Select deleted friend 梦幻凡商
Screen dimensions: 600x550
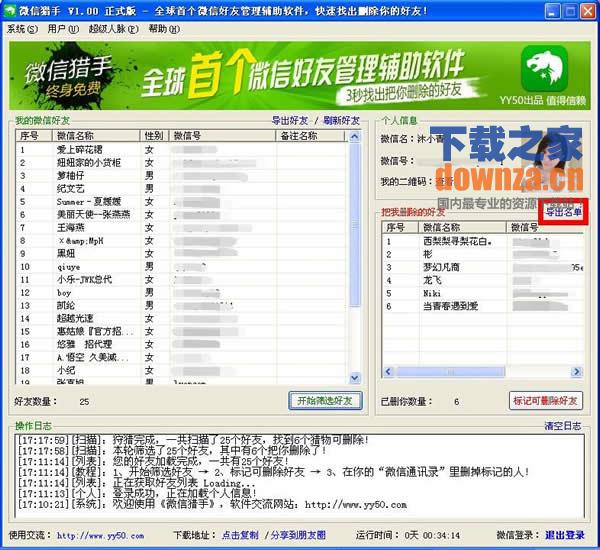tap(483, 268)
